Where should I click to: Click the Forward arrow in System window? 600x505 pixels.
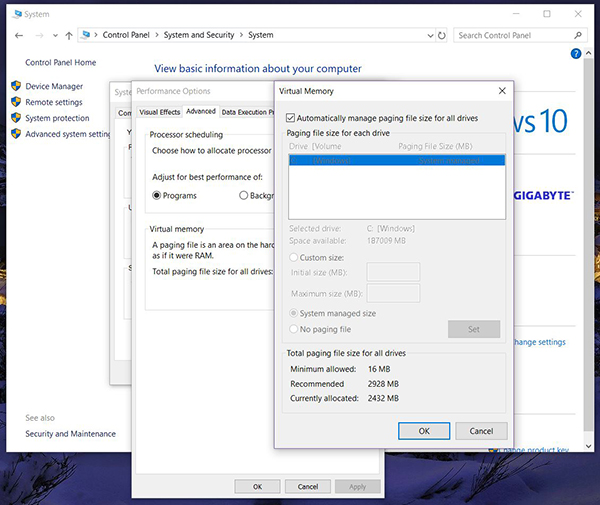pos(39,36)
